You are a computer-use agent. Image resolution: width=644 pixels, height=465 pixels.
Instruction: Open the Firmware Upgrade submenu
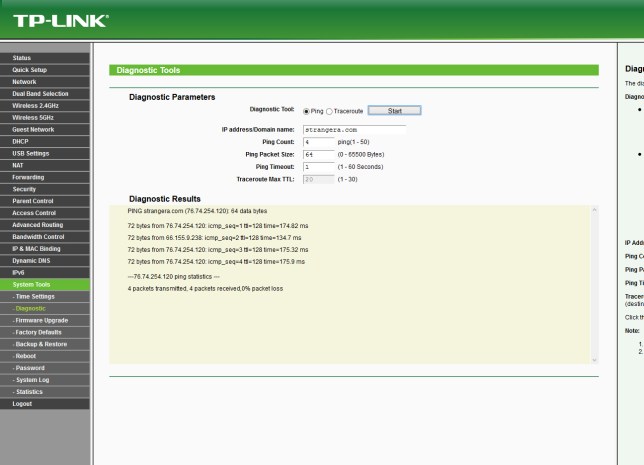pyautogui.click(x=41, y=320)
